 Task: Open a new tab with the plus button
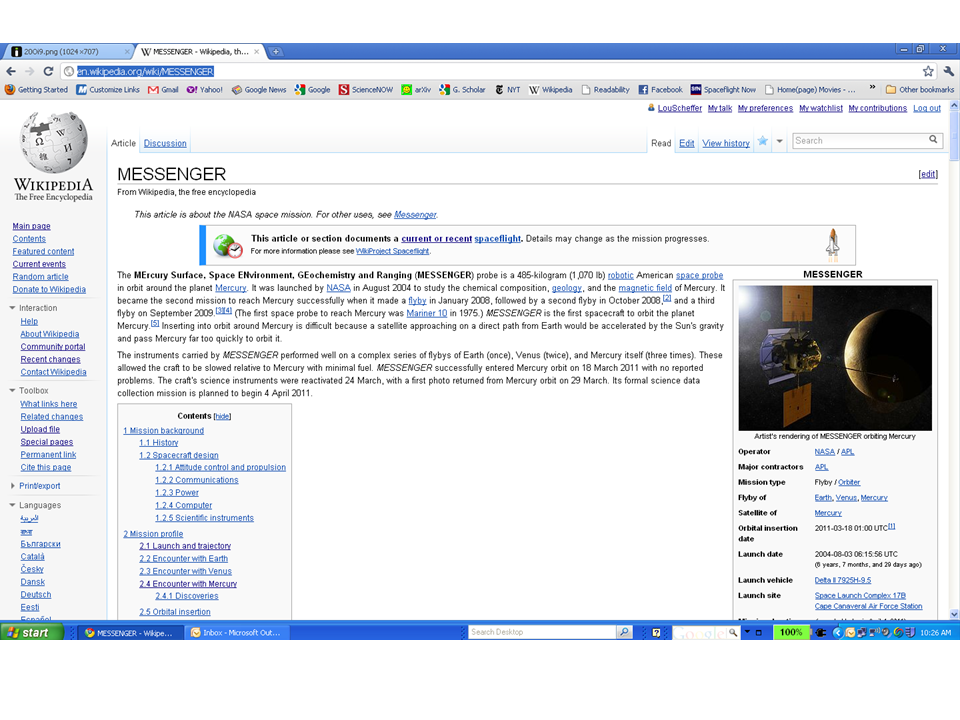tap(276, 51)
